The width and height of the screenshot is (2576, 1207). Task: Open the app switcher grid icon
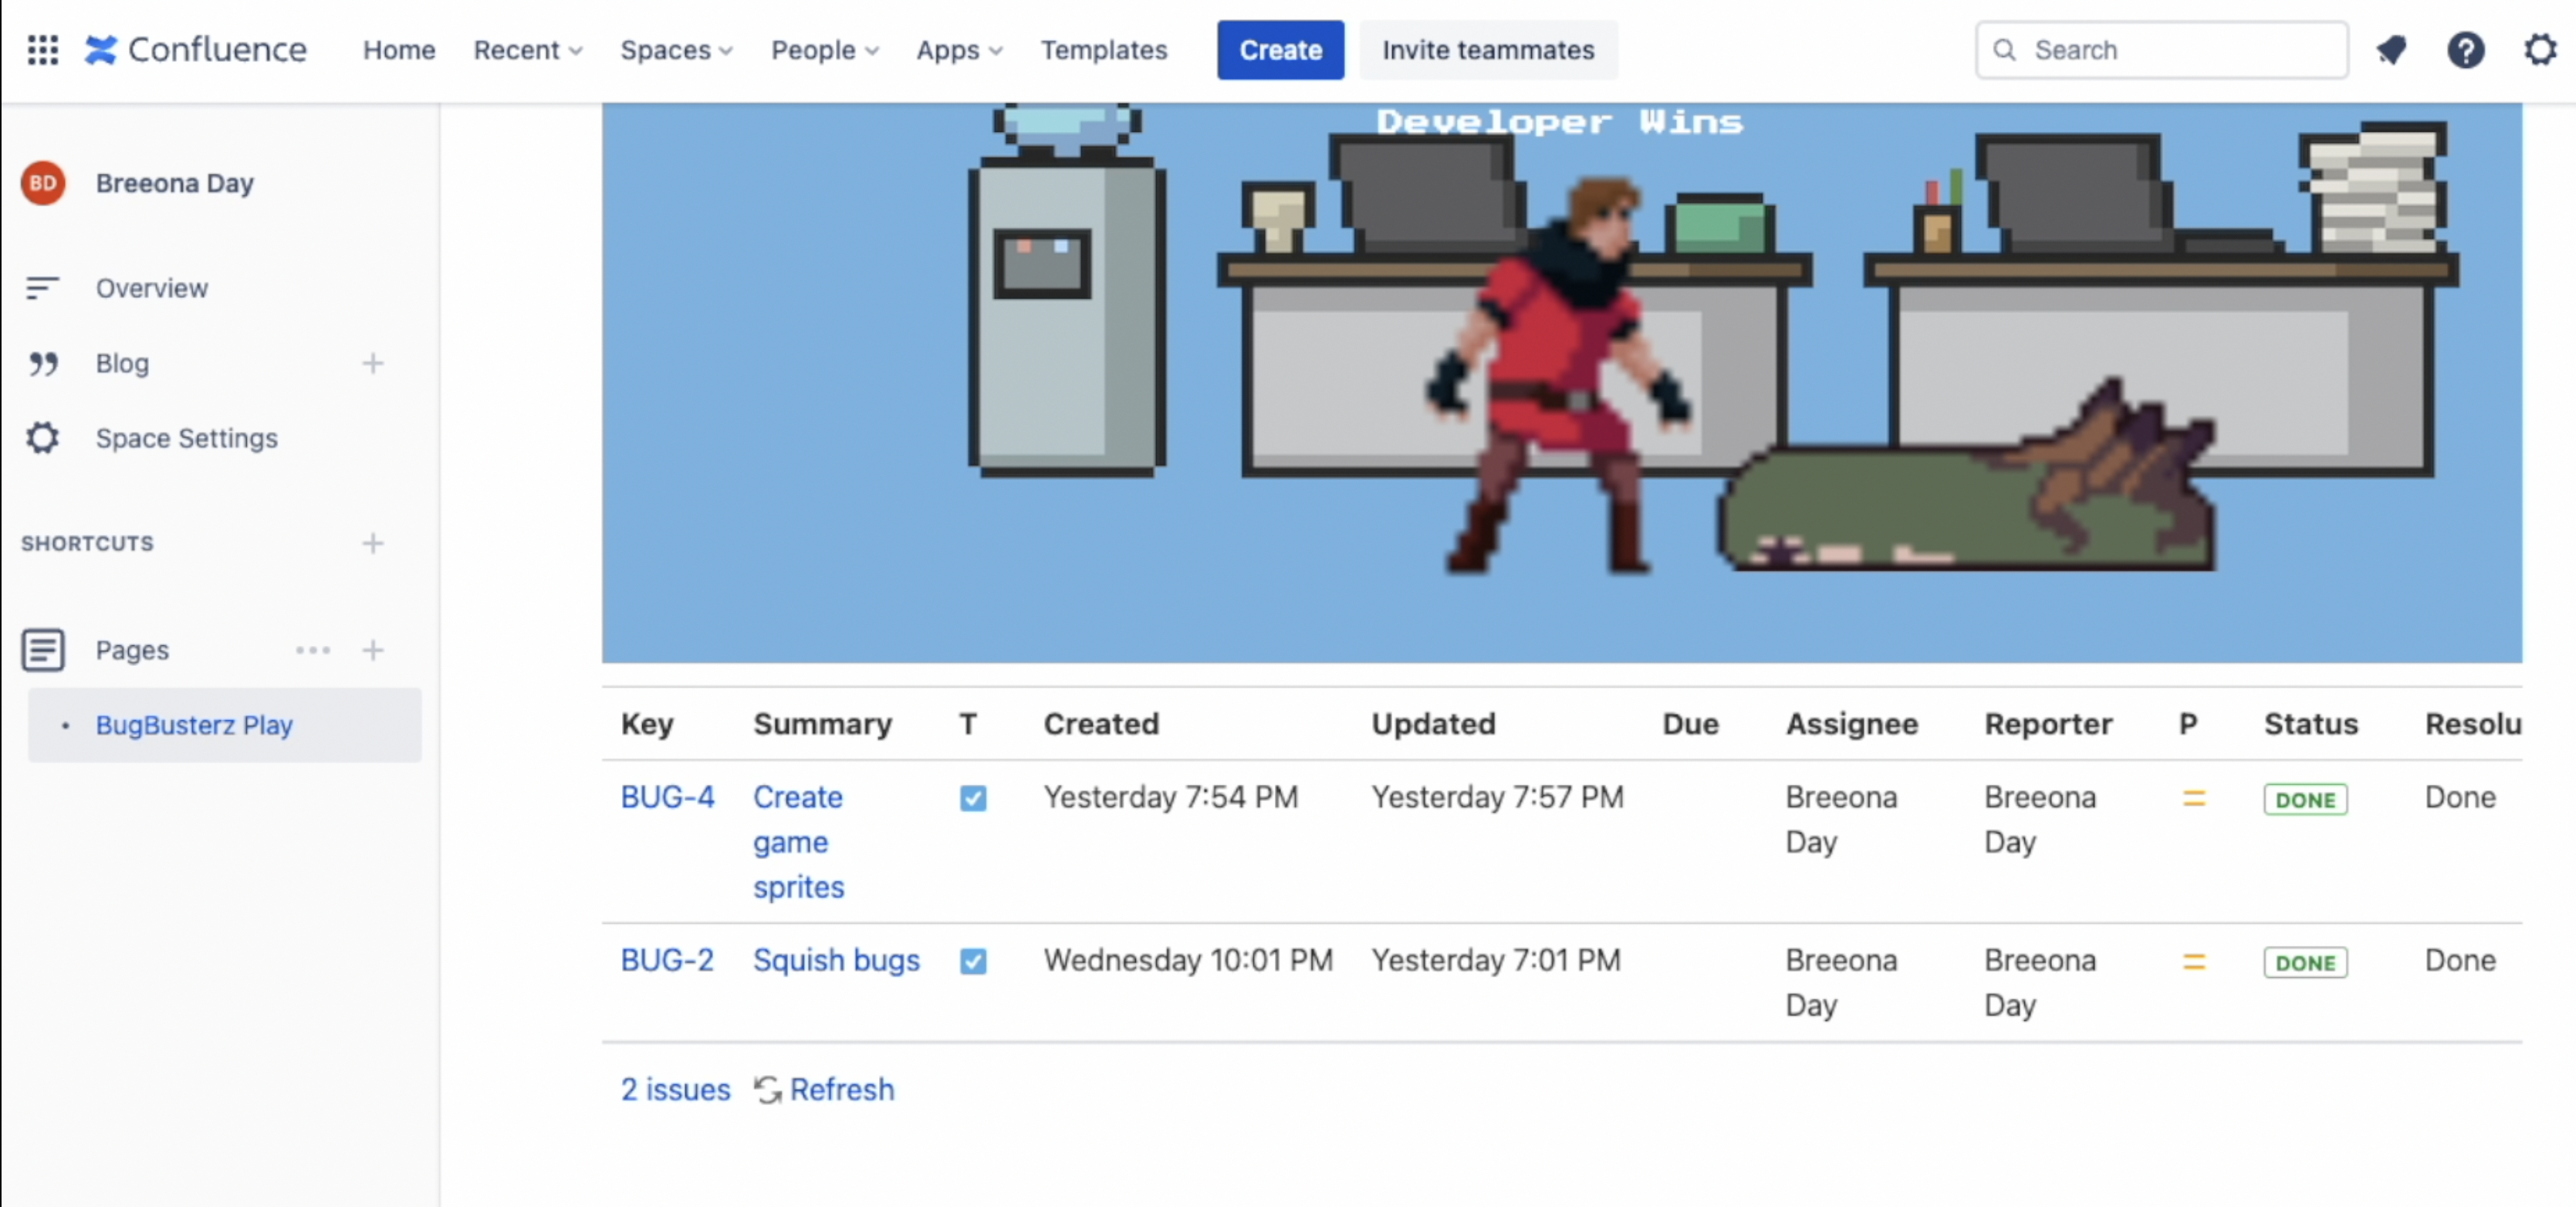click(x=42, y=49)
